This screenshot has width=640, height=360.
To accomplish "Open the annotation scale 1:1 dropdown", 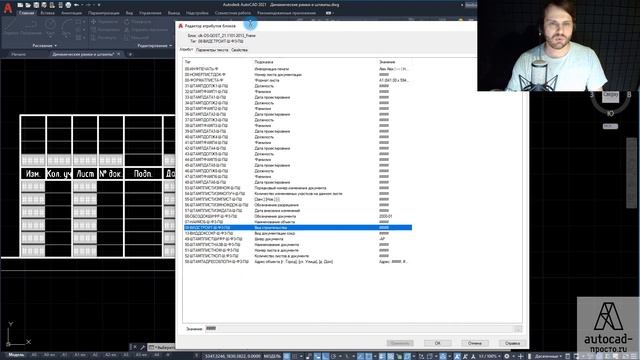I will click(x=490, y=356).
